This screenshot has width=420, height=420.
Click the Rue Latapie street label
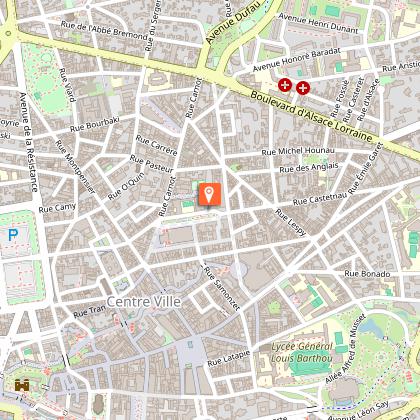(x=229, y=358)
